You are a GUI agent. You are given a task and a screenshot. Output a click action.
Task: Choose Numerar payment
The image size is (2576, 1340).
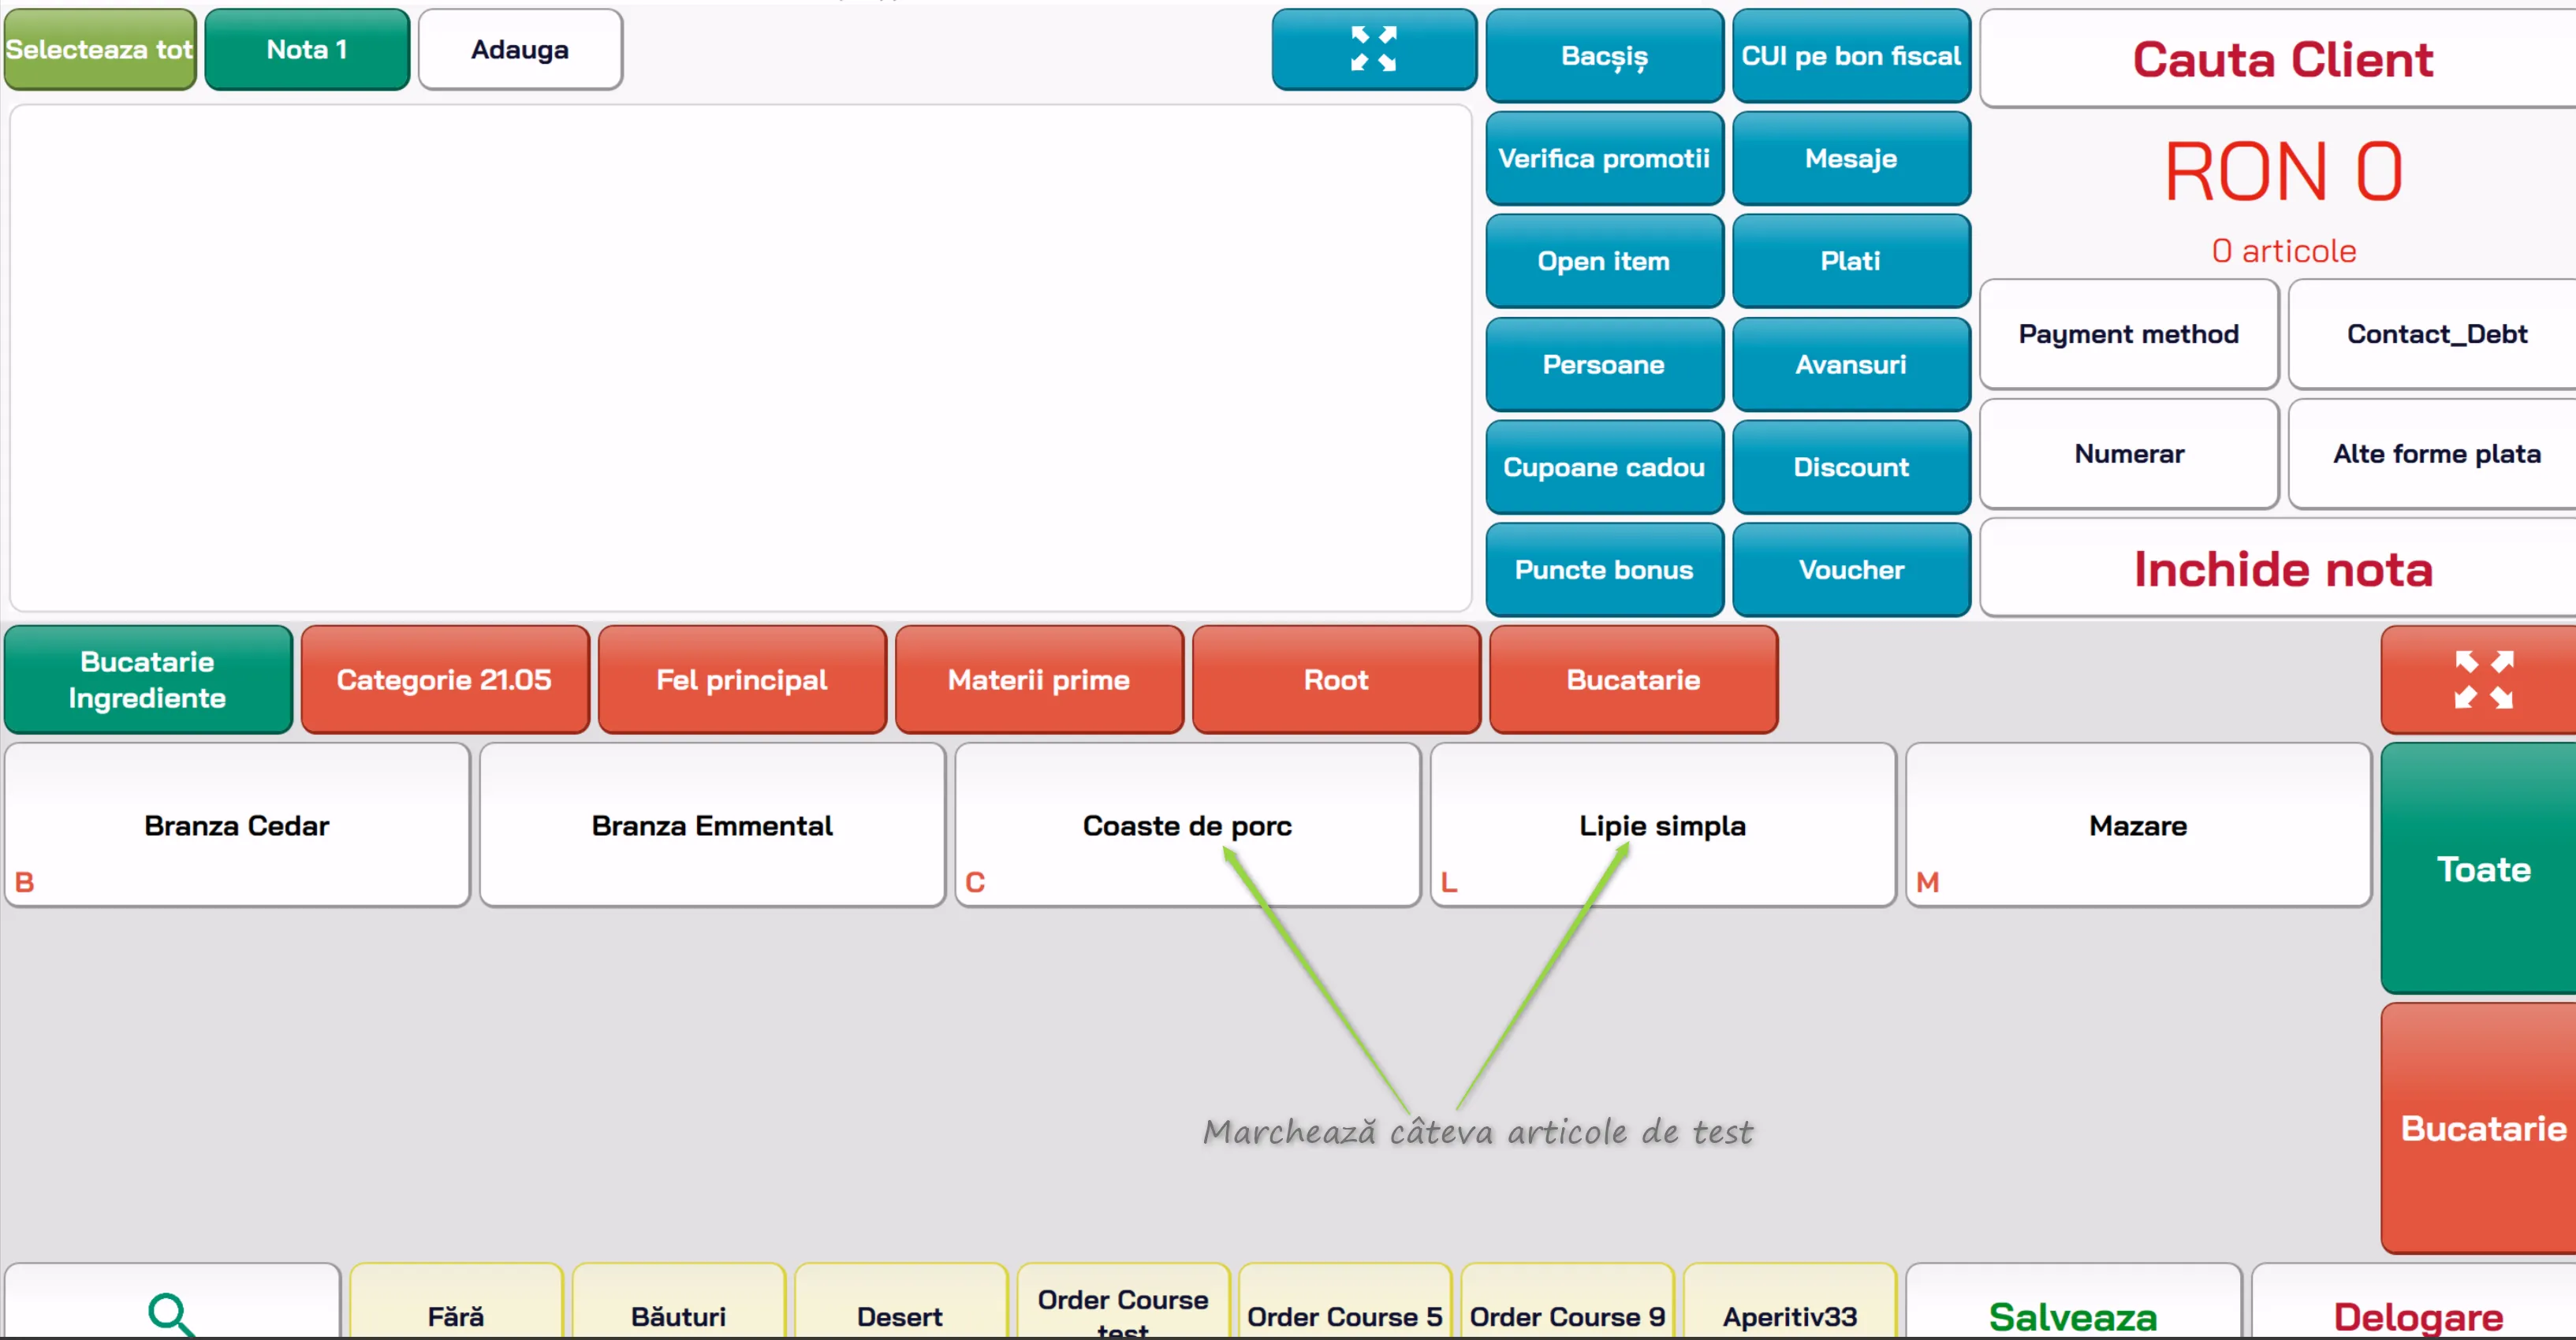(x=2129, y=454)
